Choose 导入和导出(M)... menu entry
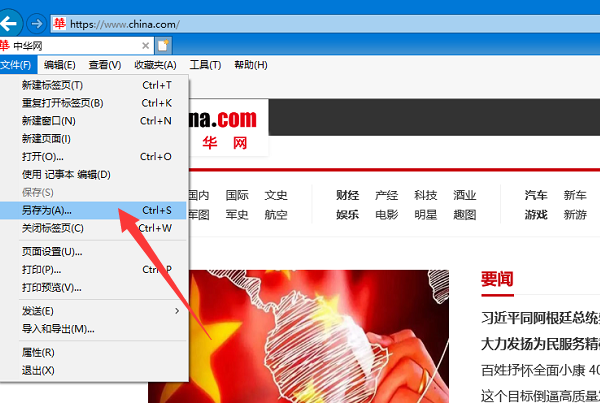The height and width of the screenshot is (403, 600). tap(93, 329)
